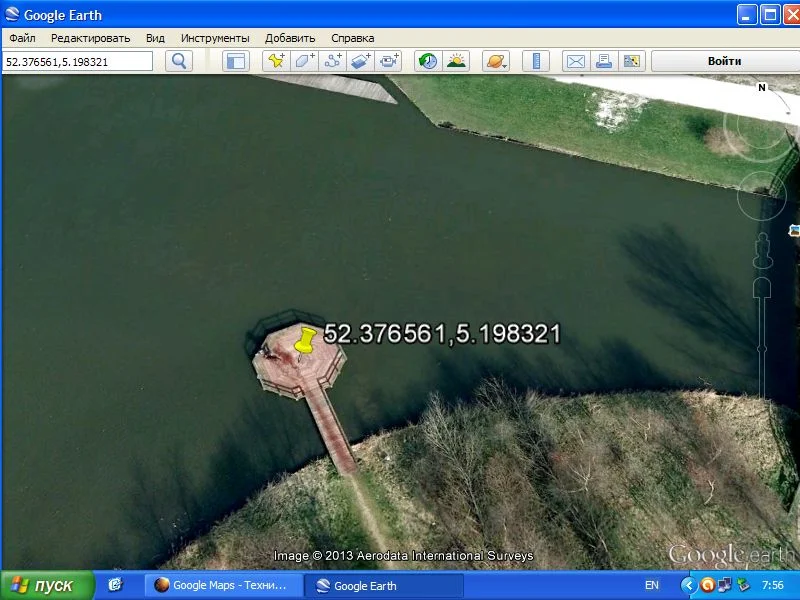Open the Вид menu
The image size is (800, 600).
click(x=155, y=38)
